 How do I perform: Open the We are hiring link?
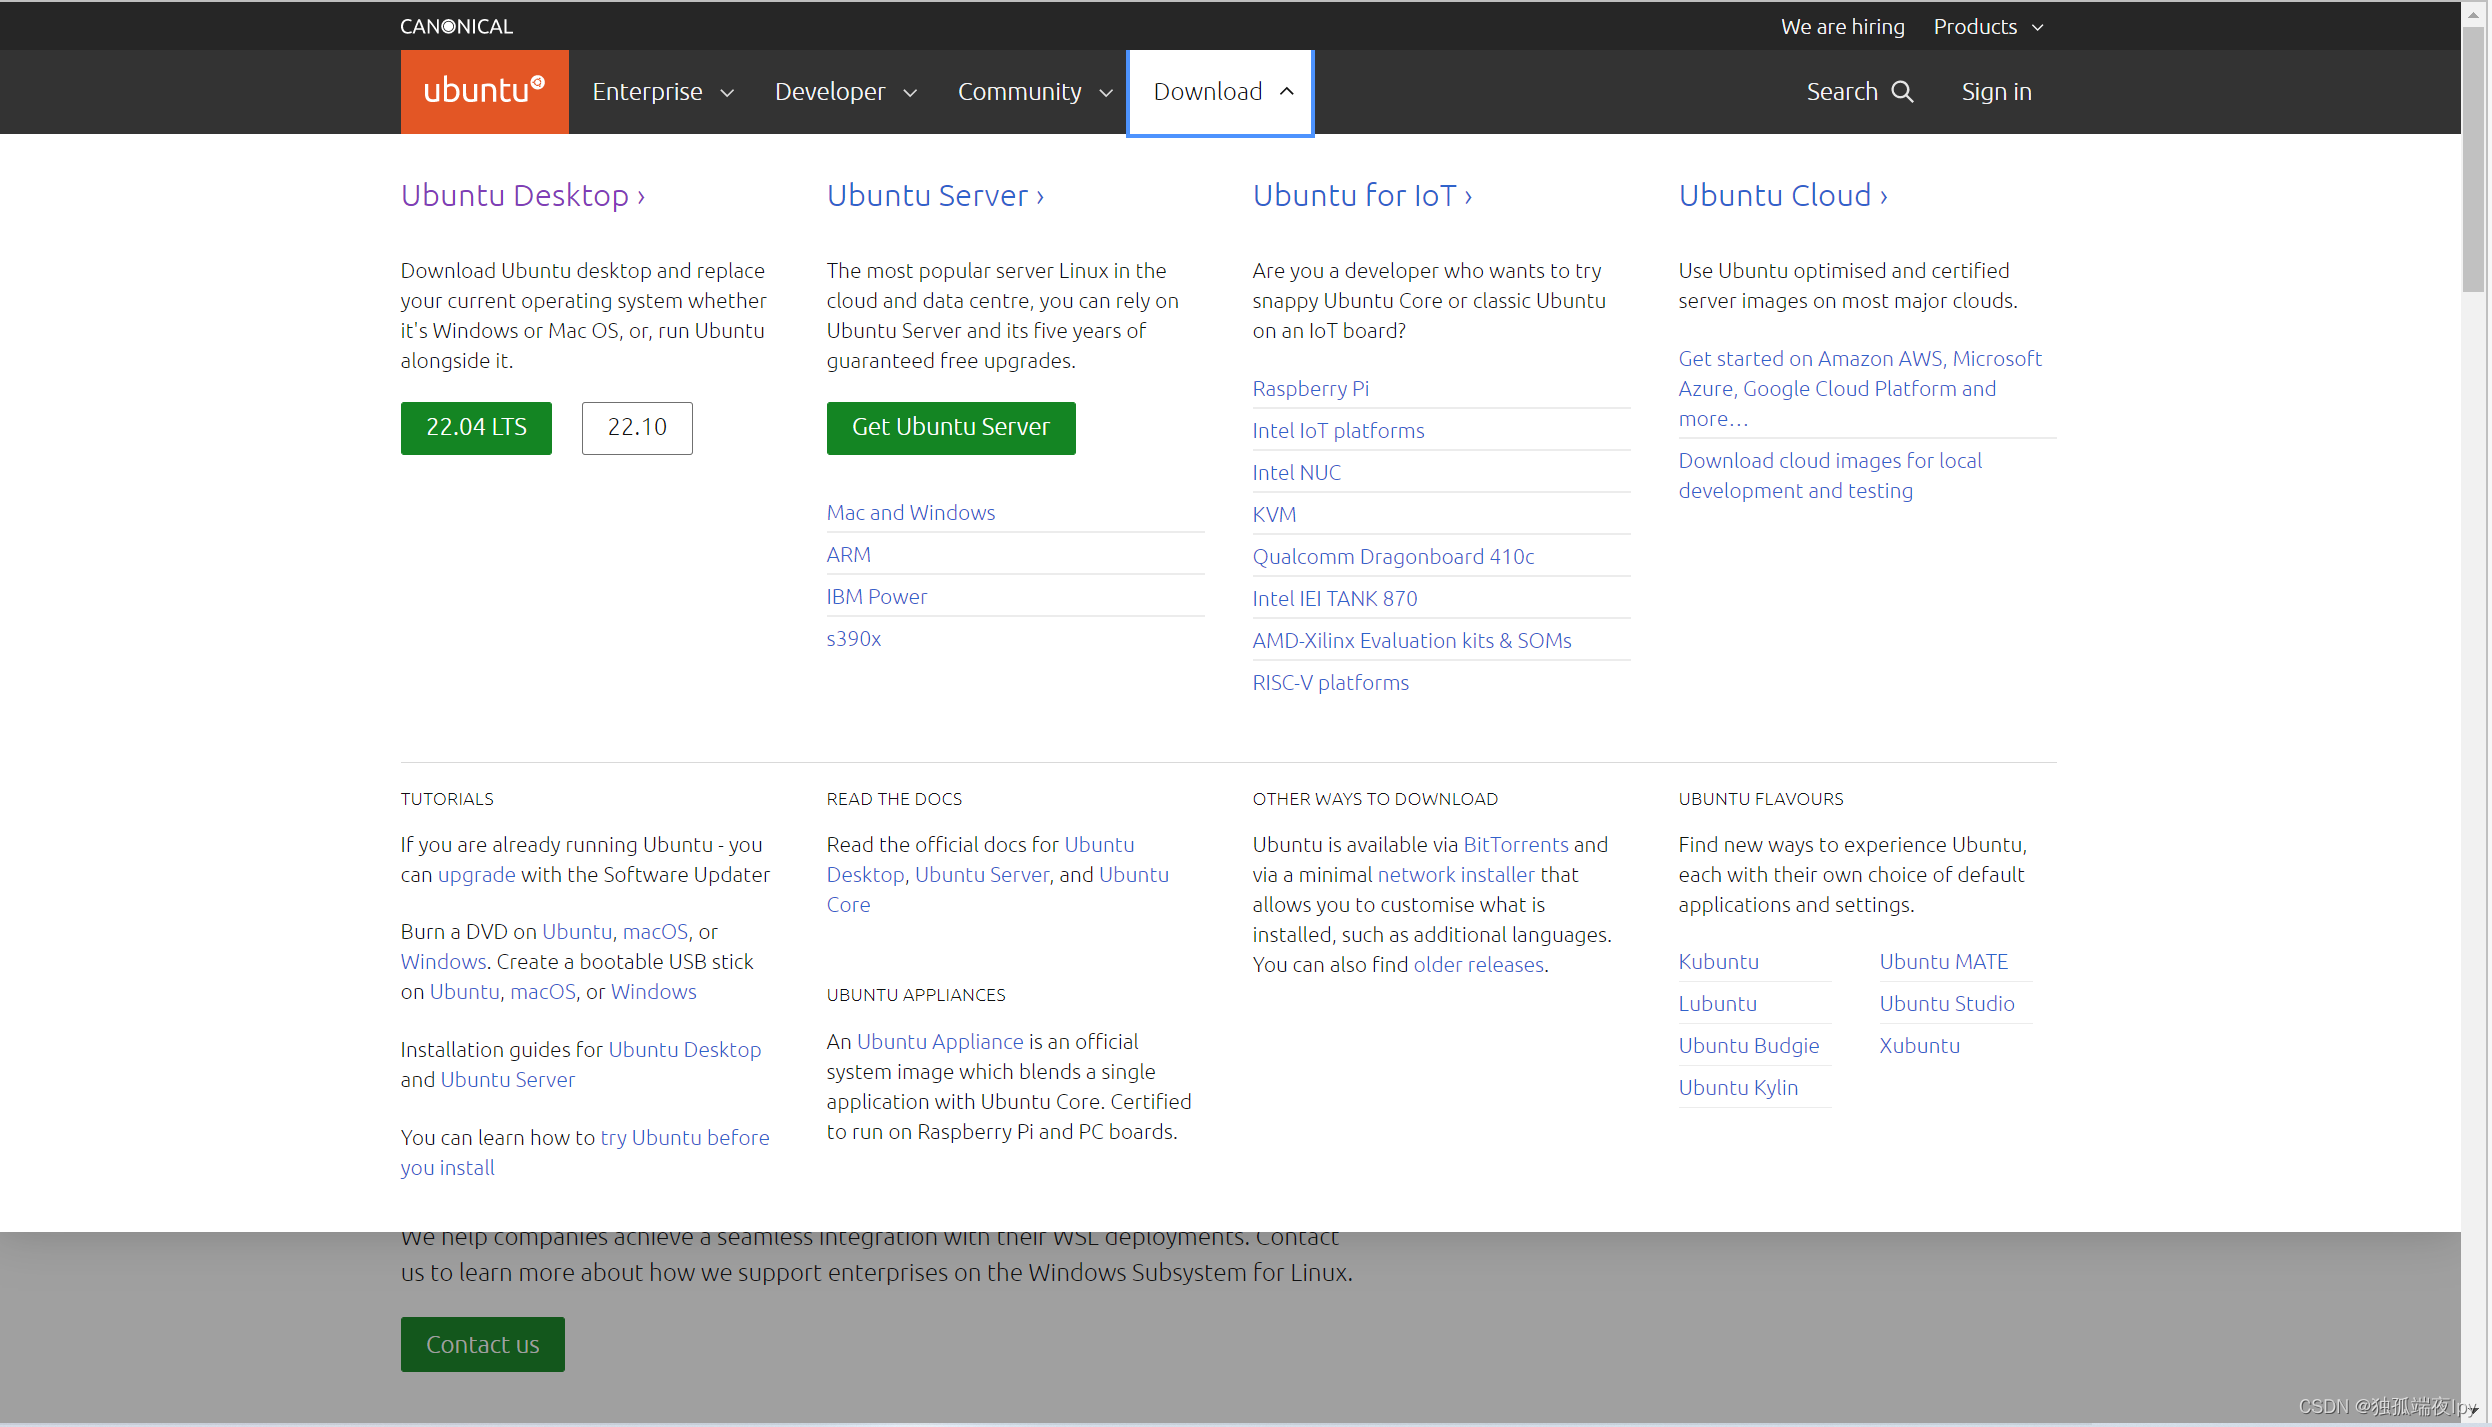pos(1842,26)
